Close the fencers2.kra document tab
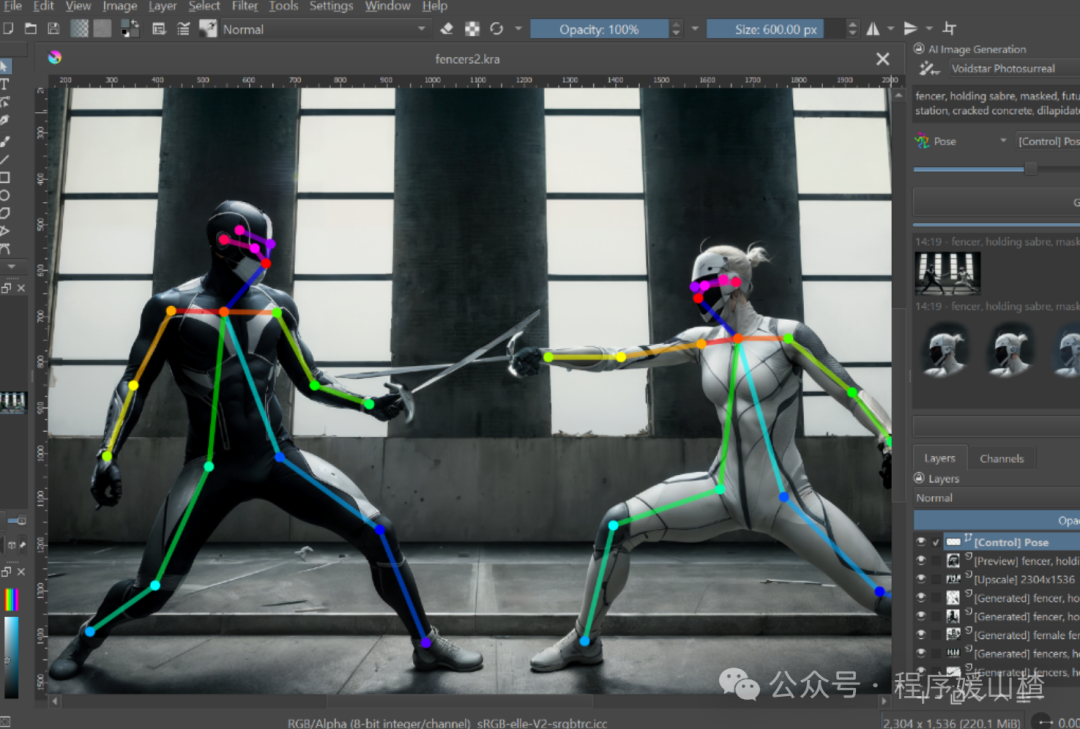This screenshot has width=1080, height=729. [x=882, y=59]
